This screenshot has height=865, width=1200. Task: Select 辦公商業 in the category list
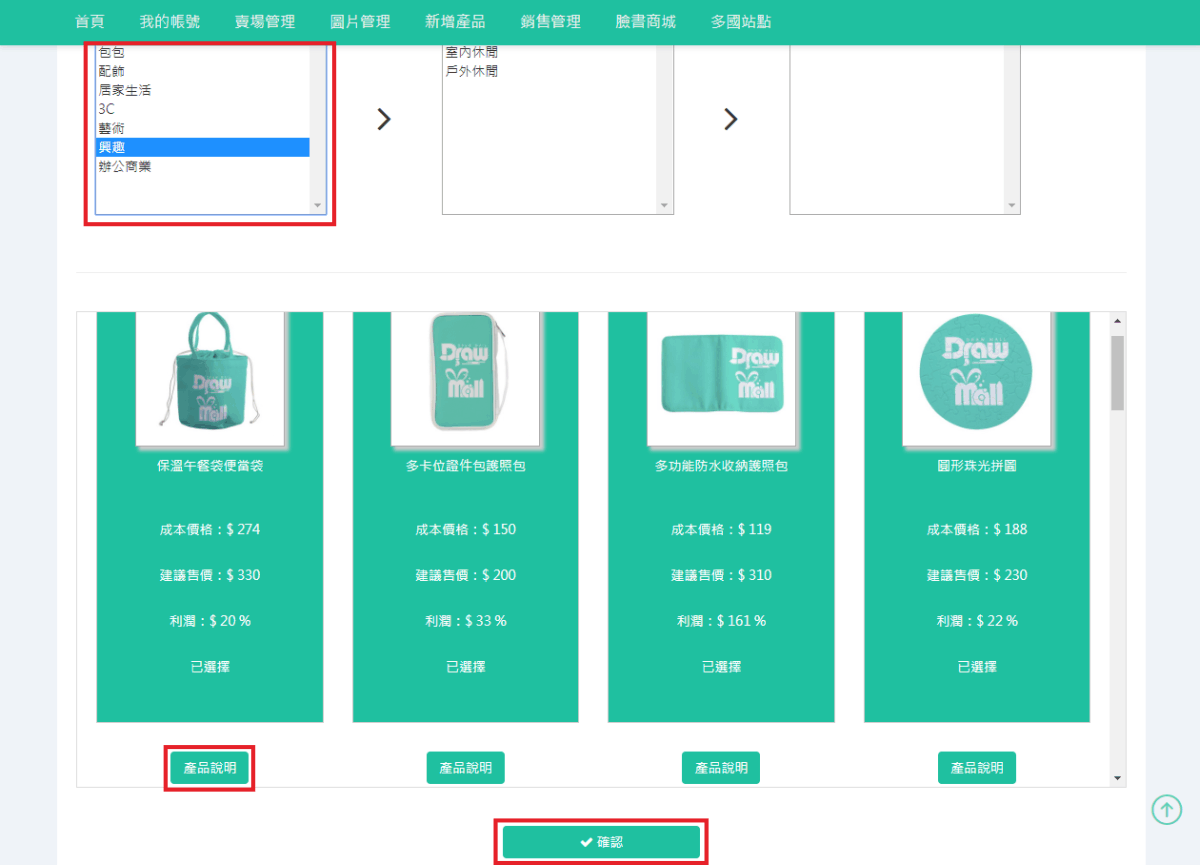(x=125, y=166)
